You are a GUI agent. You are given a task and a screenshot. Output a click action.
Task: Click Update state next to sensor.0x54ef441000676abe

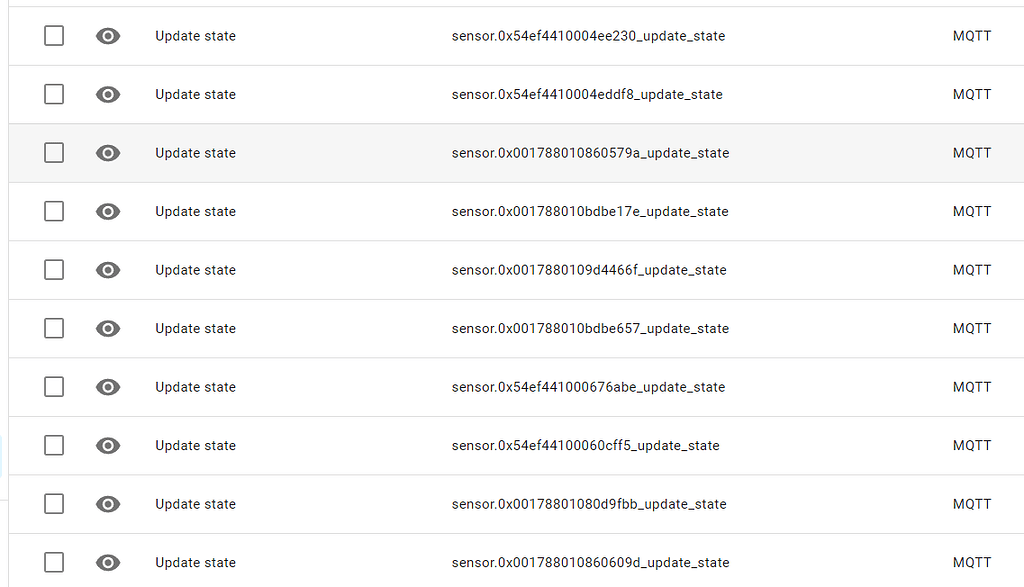click(195, 386)
